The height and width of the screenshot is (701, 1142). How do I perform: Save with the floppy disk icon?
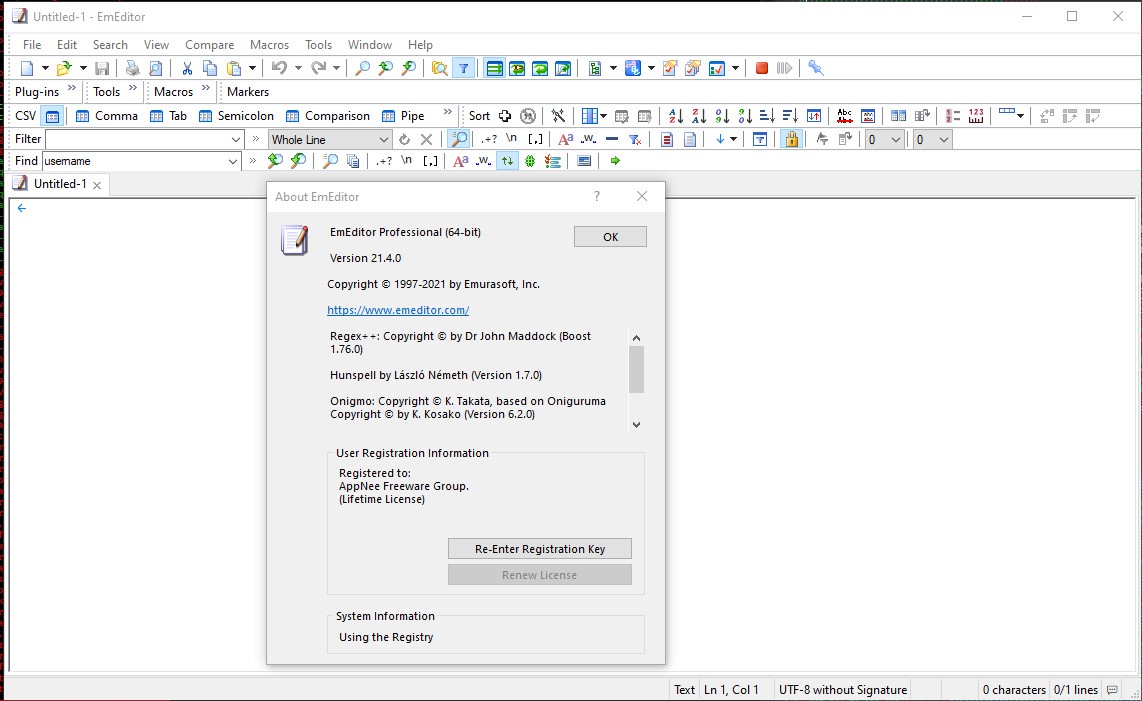(102, 68)
